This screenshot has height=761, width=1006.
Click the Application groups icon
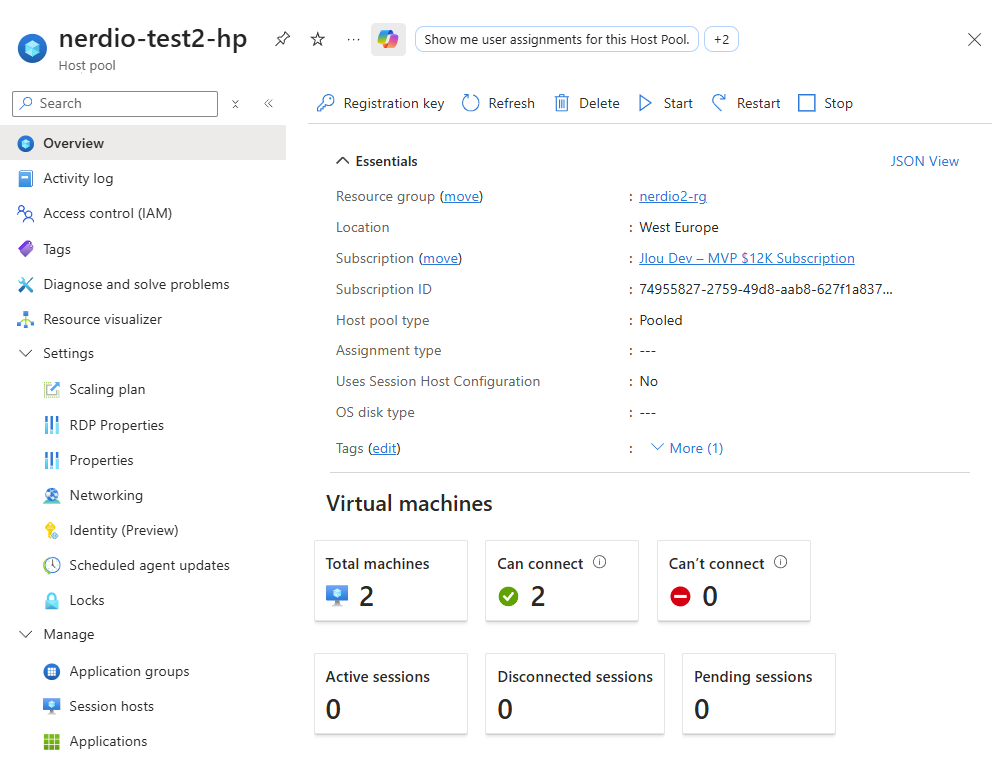click(52, 671)
